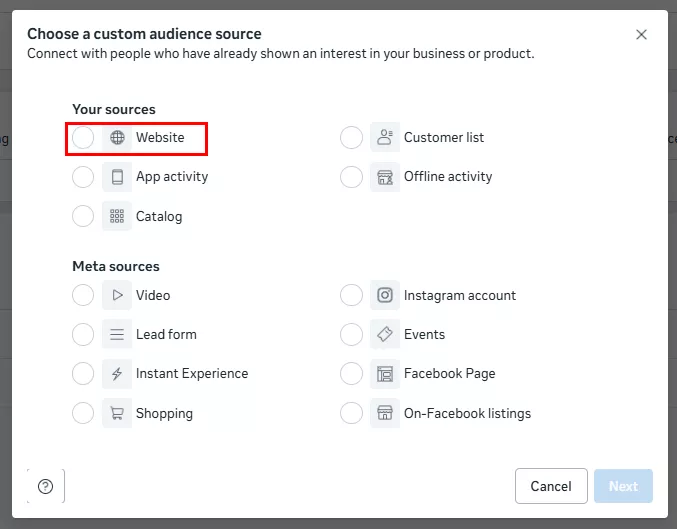This screenshot has height=529, width=677.
Task: Choose the Customer list radio button
Action: coord(351,138)
